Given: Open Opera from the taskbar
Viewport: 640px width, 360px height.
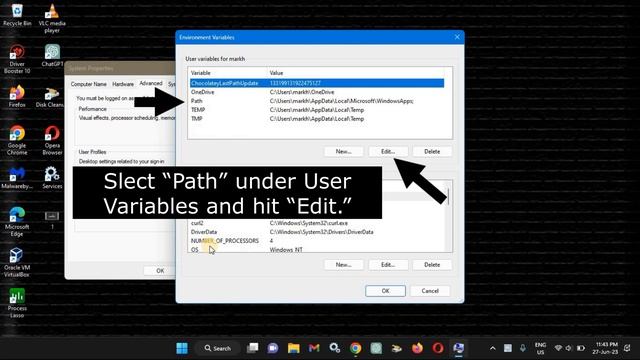Looking at the screenshot, I should coord(438,348).
